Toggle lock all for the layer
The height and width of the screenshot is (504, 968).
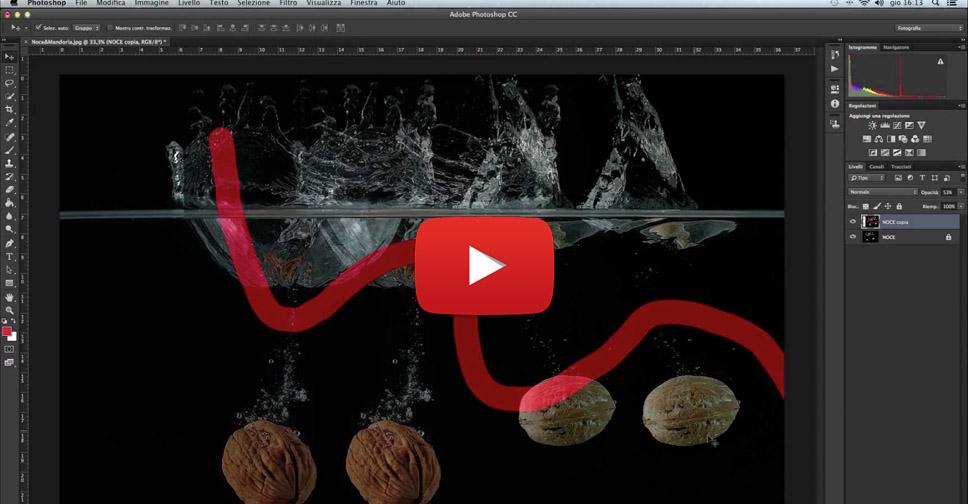click(899, 206)
